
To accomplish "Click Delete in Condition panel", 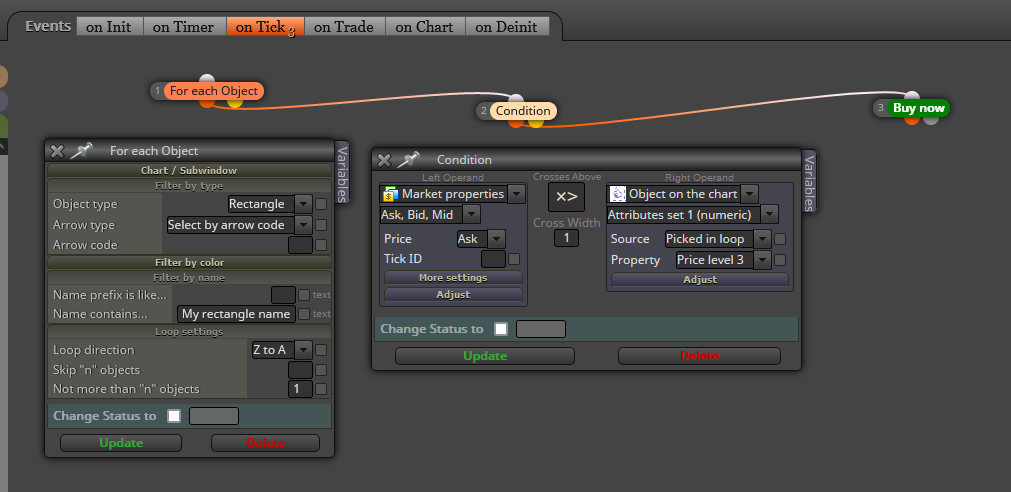I will (700, 356).
